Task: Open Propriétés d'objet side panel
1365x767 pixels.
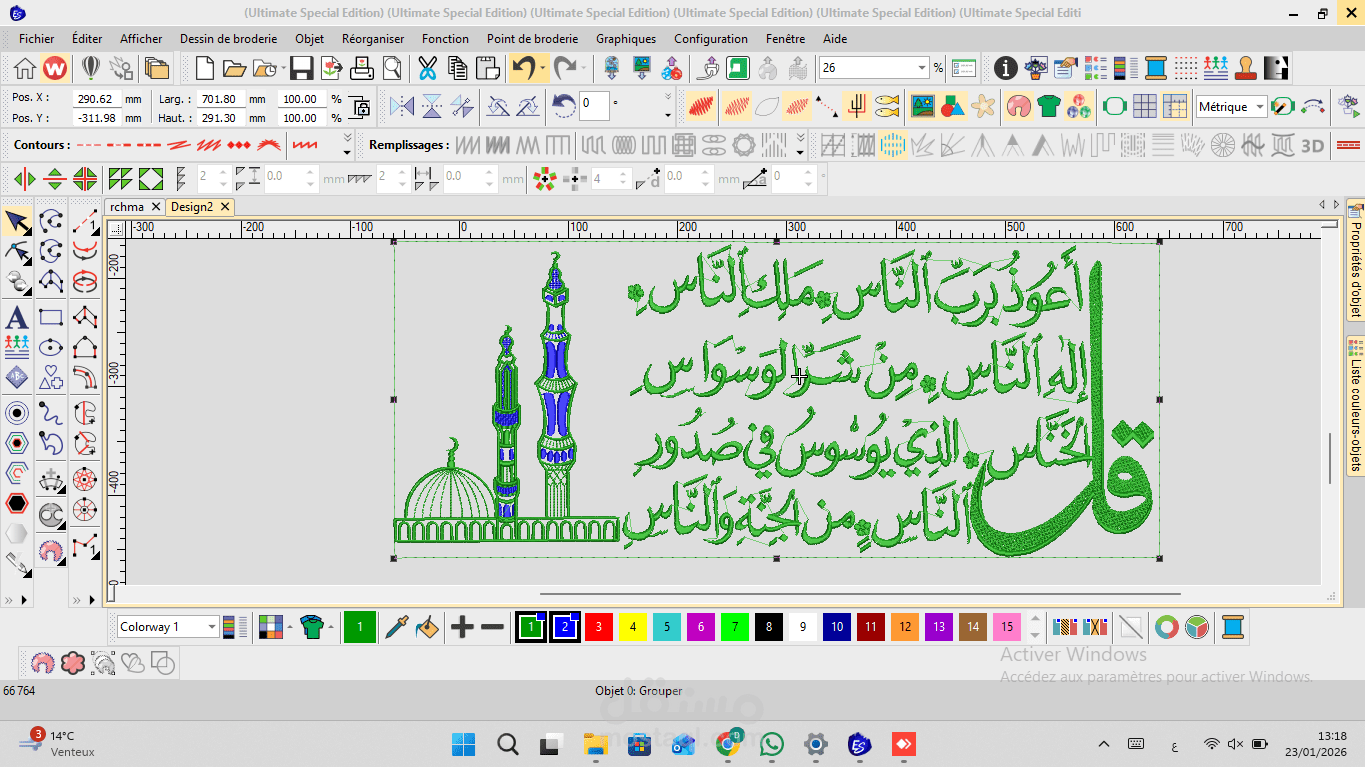Action: tap(1355, 260)
